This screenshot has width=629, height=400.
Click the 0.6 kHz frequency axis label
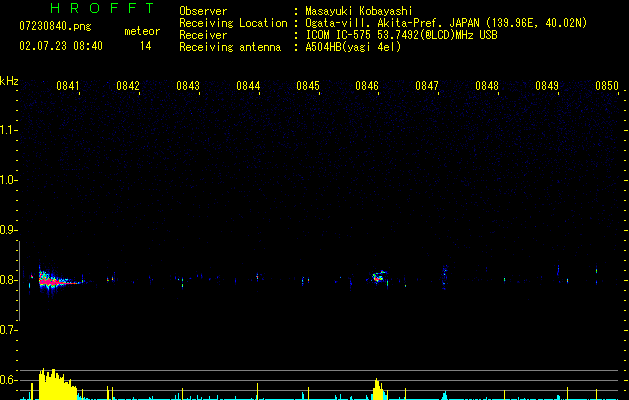pos(8,380)
